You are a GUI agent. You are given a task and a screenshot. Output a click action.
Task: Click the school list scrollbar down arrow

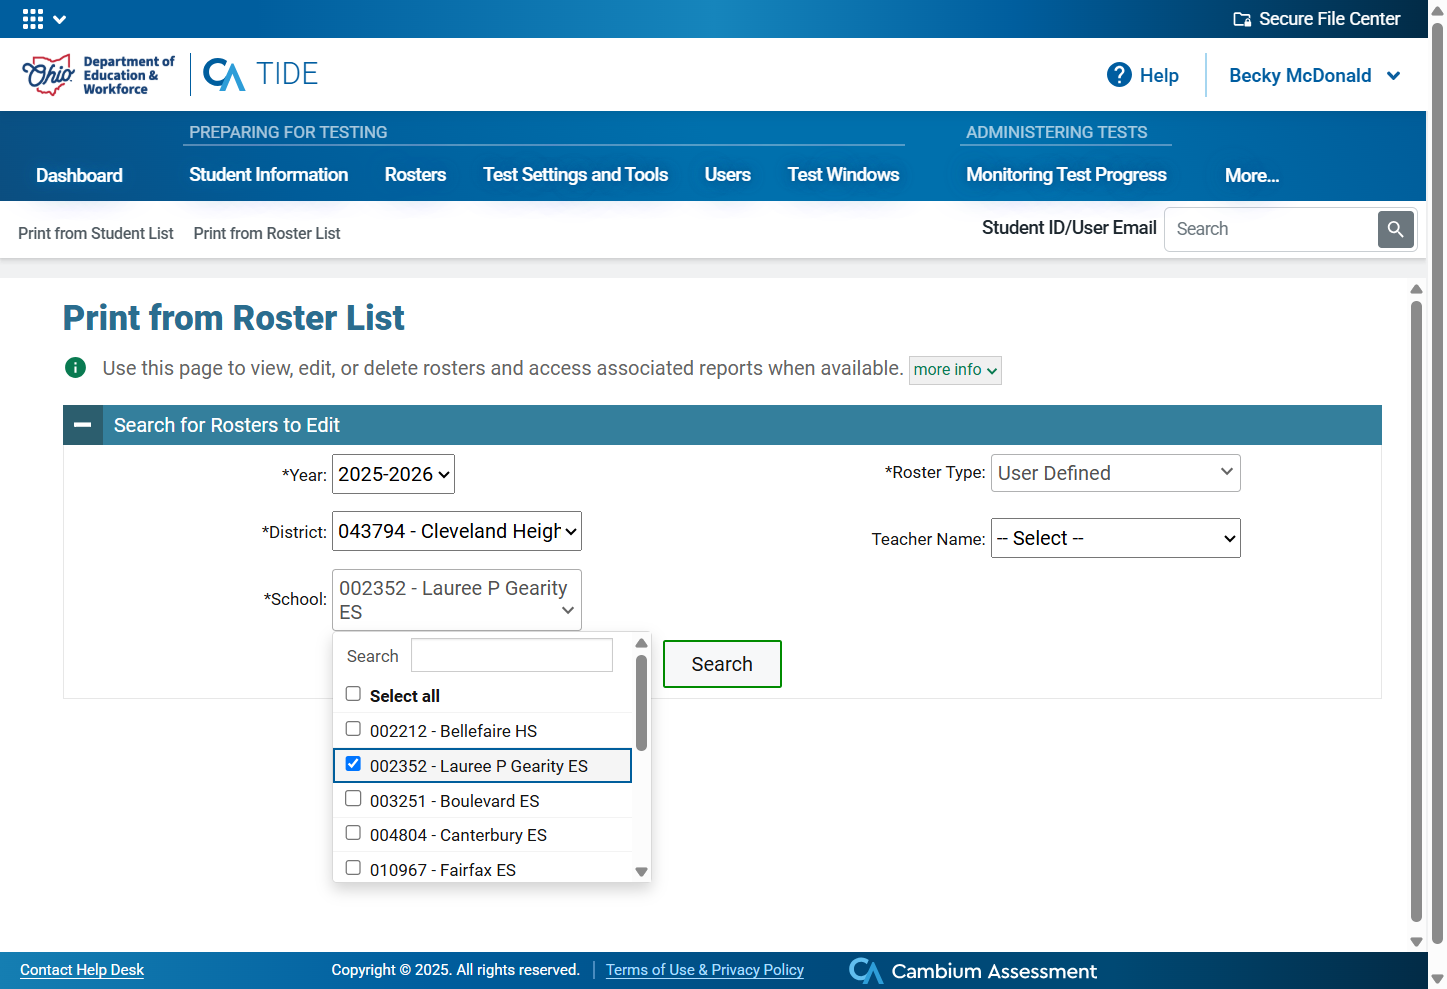(642, 872)
